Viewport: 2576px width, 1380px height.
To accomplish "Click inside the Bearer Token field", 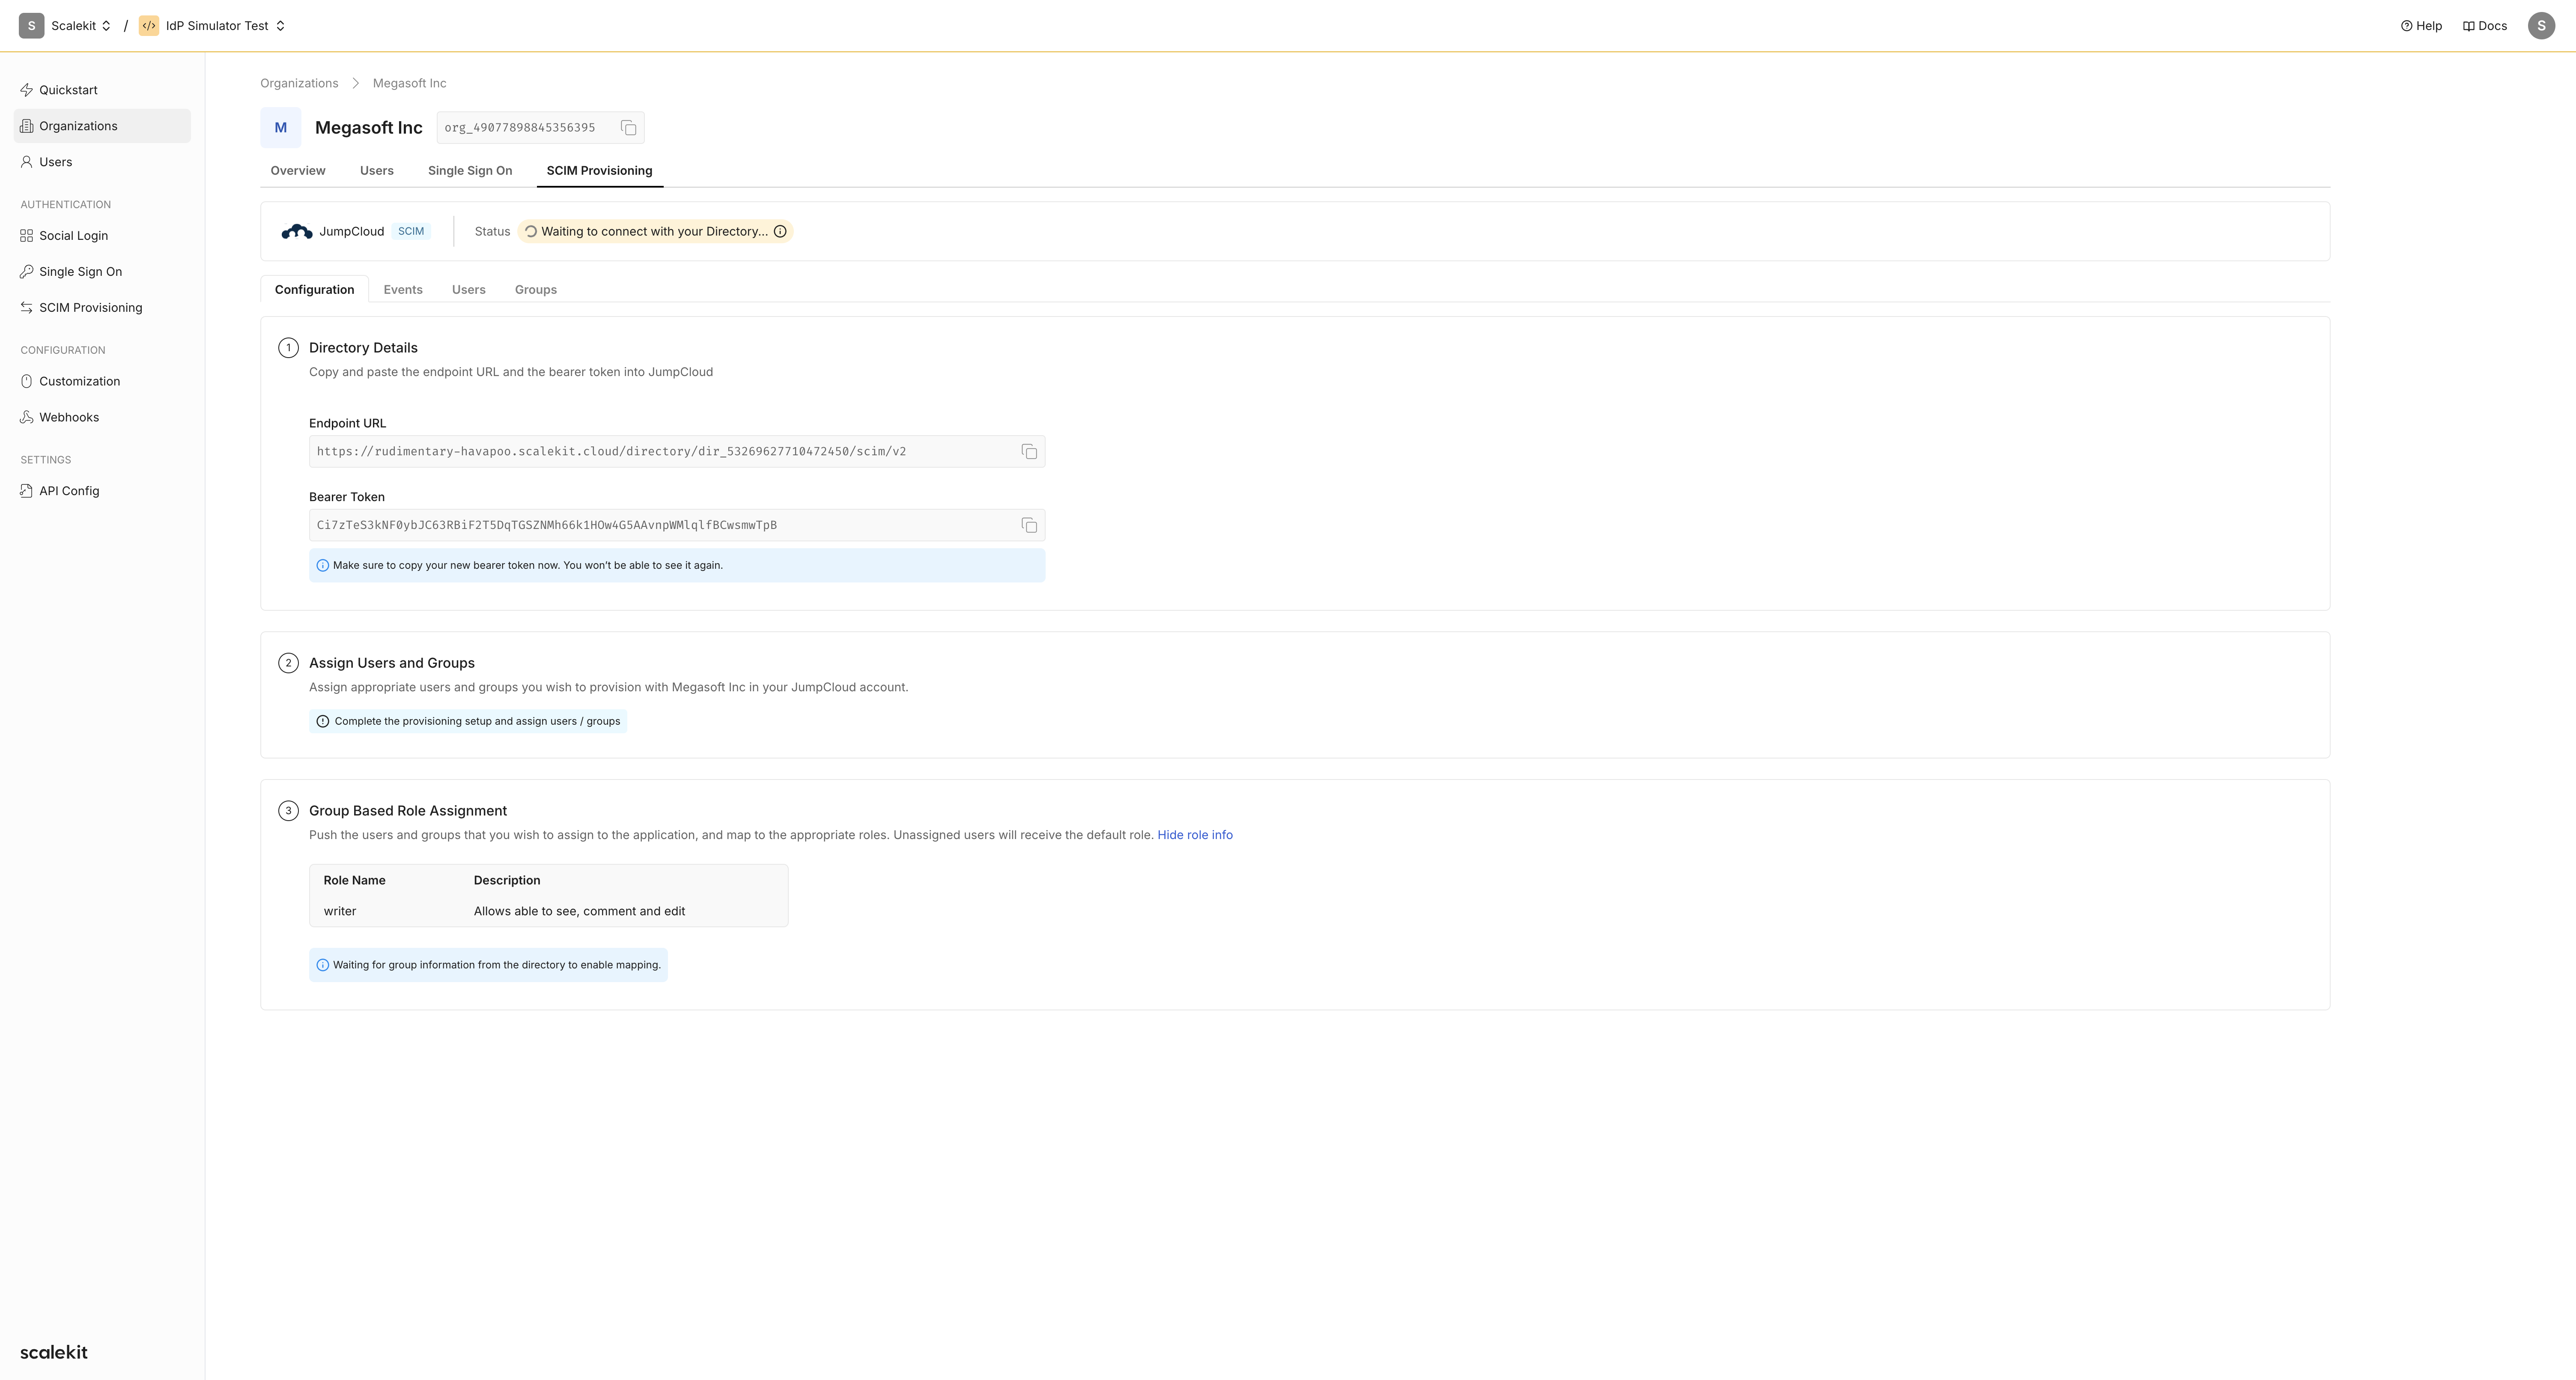I will point(660,526).
